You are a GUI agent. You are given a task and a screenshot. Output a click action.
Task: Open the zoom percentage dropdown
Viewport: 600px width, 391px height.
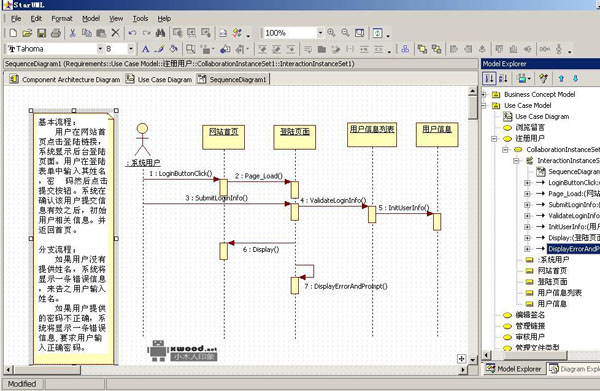tap(320, 33)
